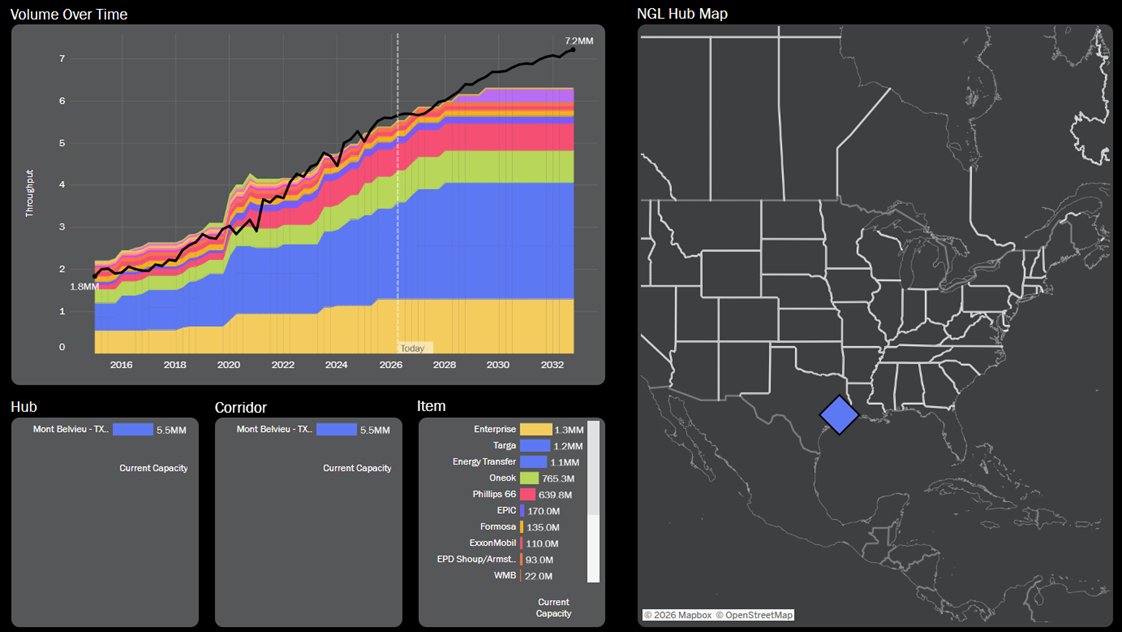Click the 5.5MM value in Corridor panel
Image resolution: width=1122 pixels, height=632 pixels.
click(375, 430)
